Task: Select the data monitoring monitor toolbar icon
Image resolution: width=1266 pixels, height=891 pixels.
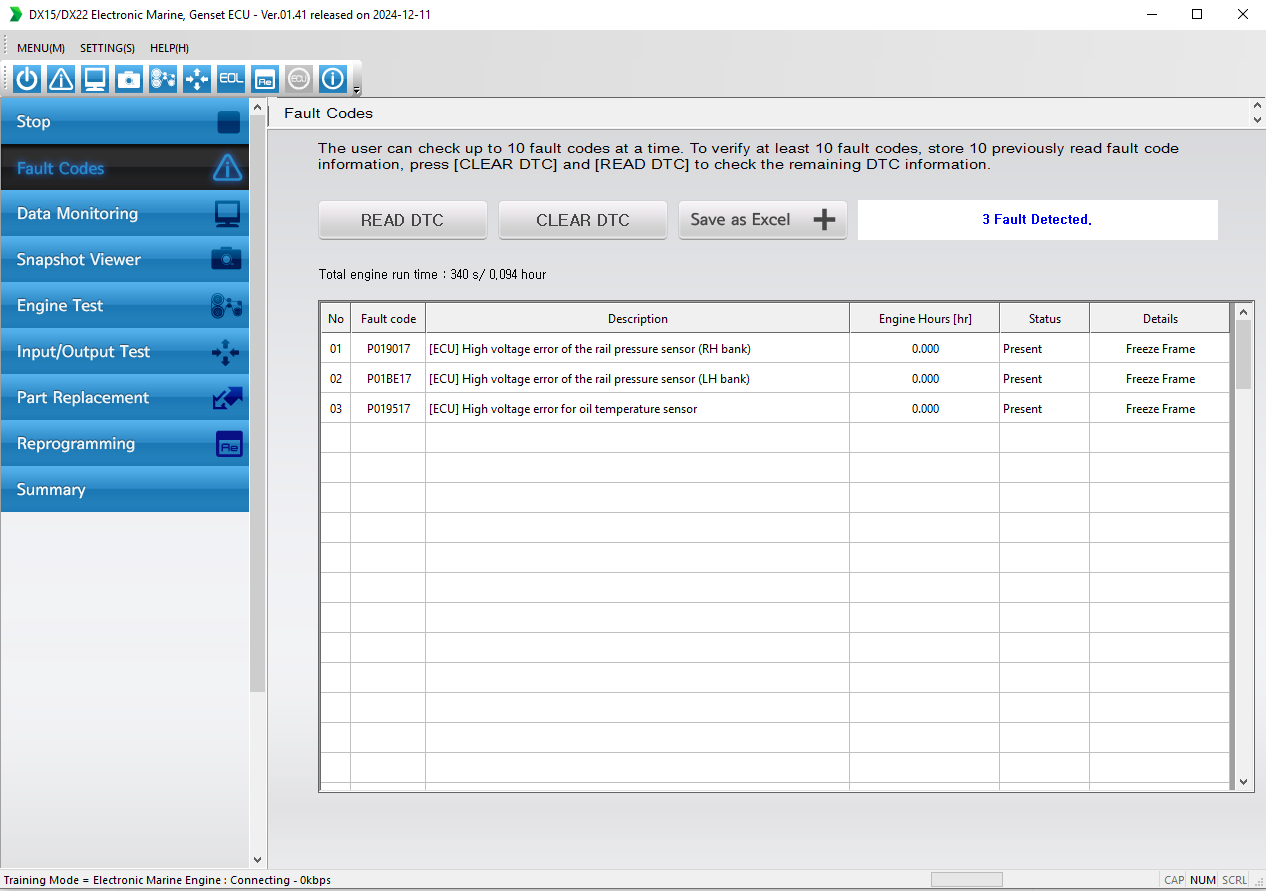Action: coord(95,78)
